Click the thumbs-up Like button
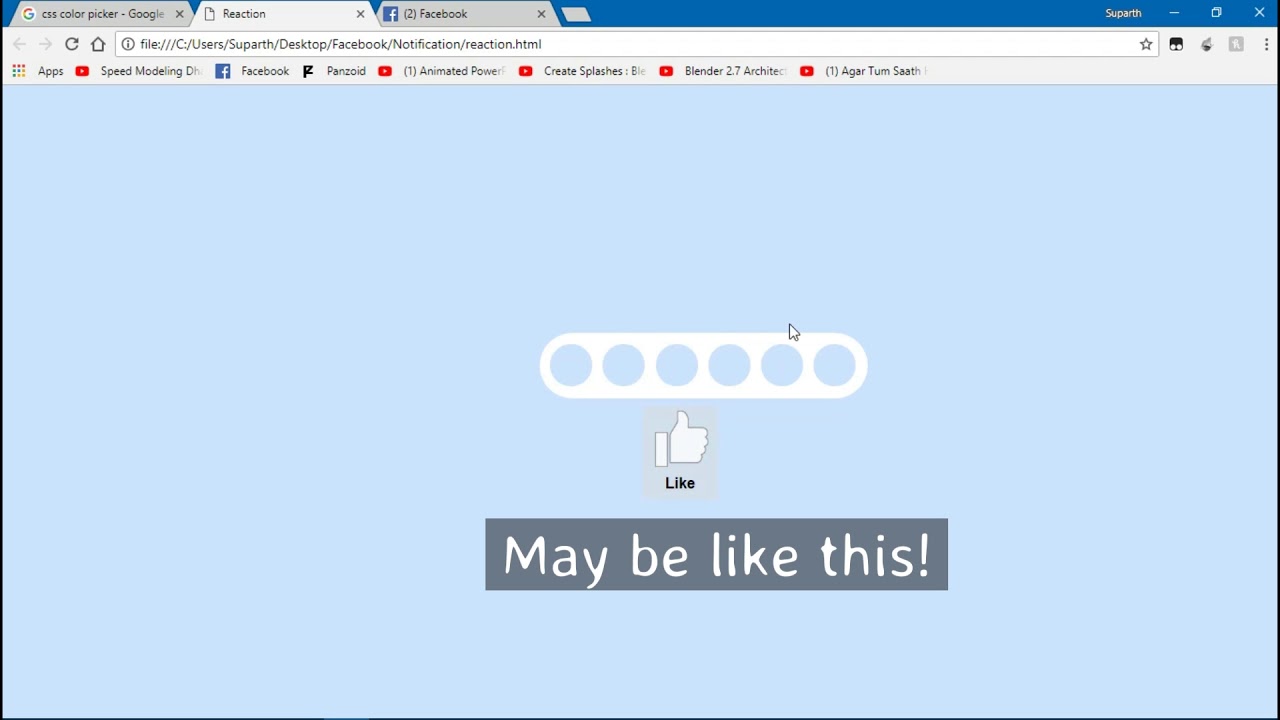The height and width of the screenshot is (720, 1280). pyautogui.click(x=680, y=453)
